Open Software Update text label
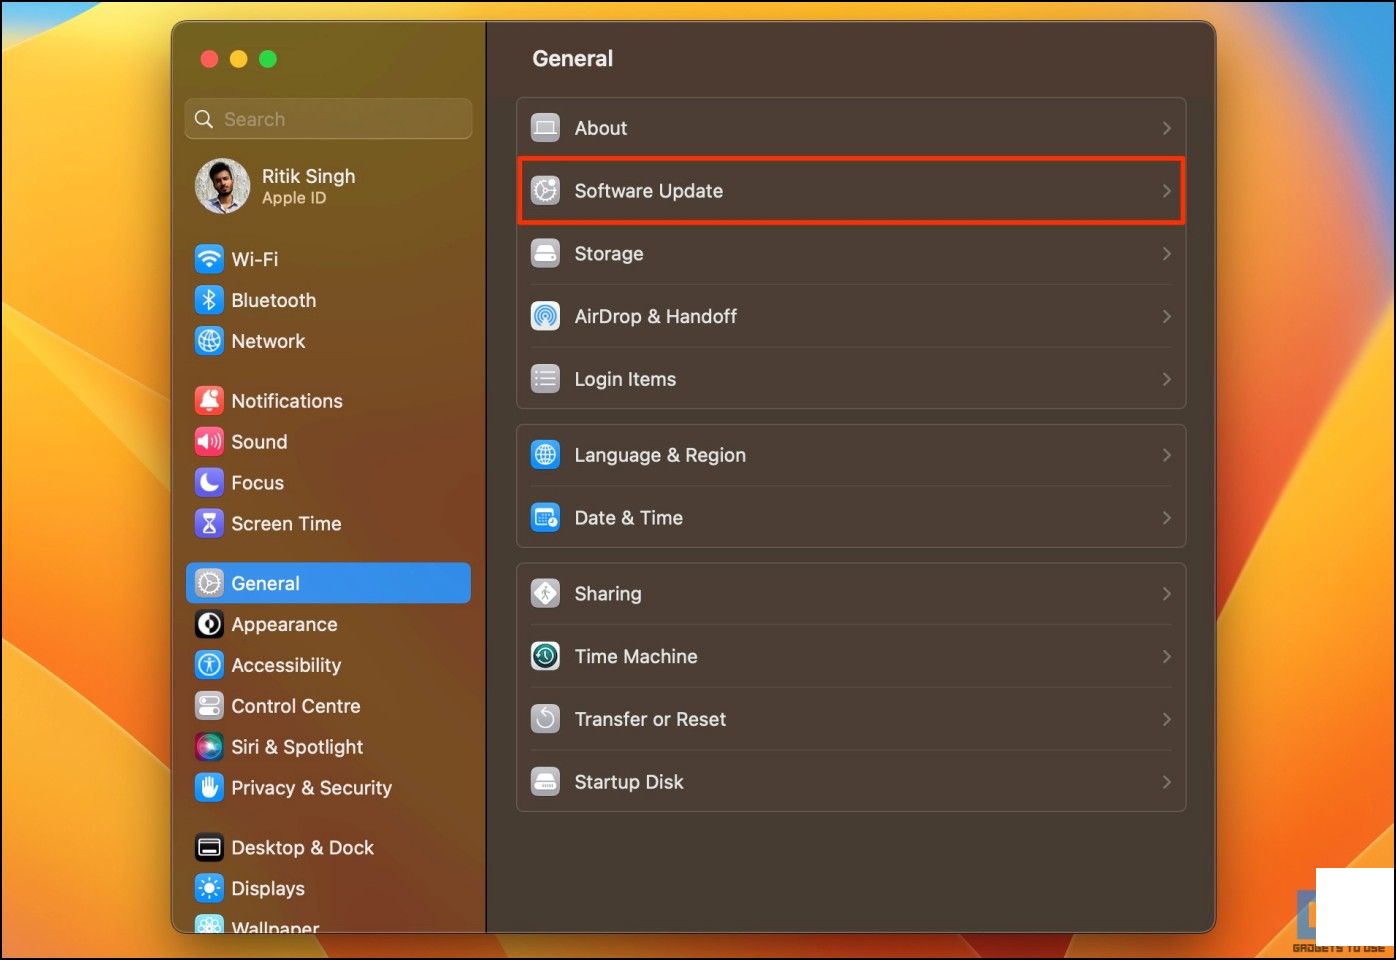 649,190
